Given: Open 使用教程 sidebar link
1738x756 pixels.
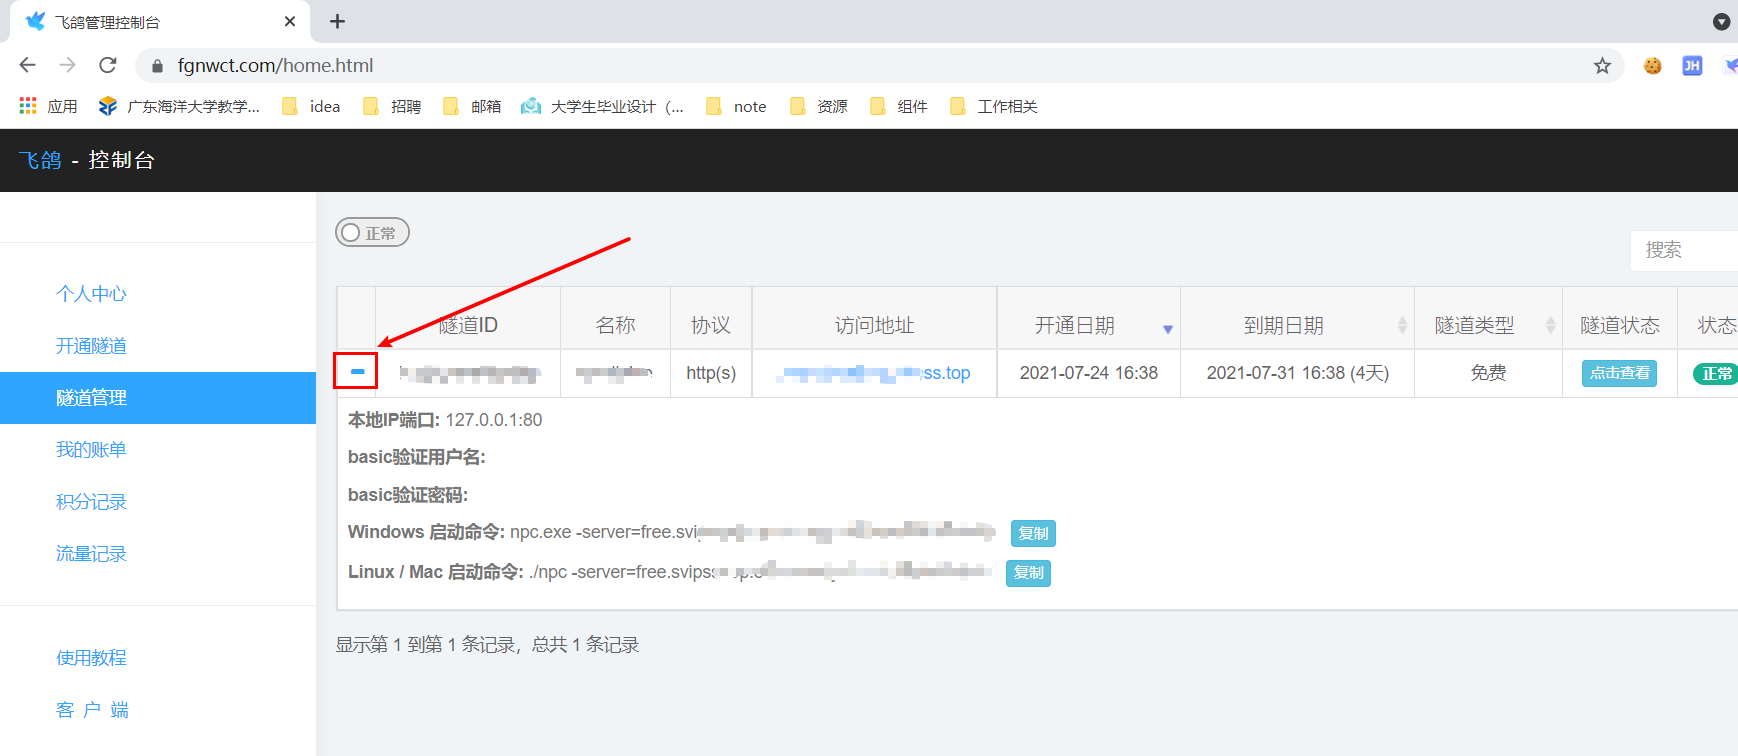Looking at the screenshot, I should pos(91,658).
